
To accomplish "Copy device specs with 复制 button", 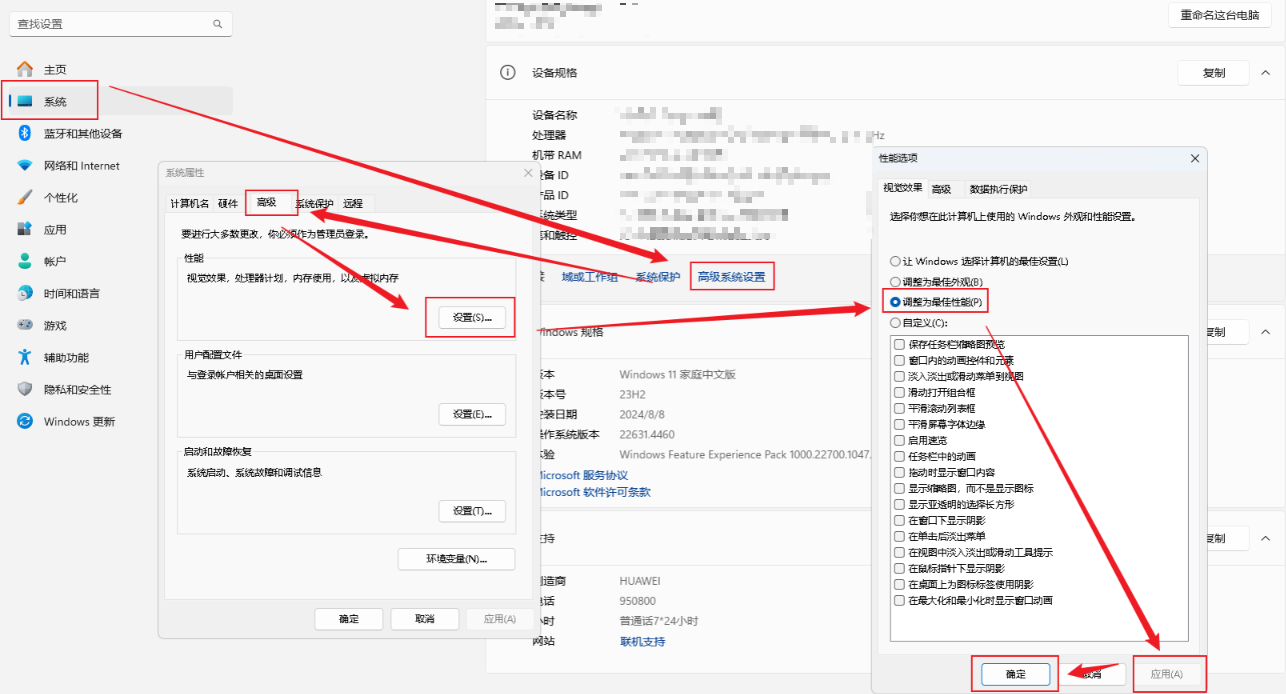I will 1213,73.
